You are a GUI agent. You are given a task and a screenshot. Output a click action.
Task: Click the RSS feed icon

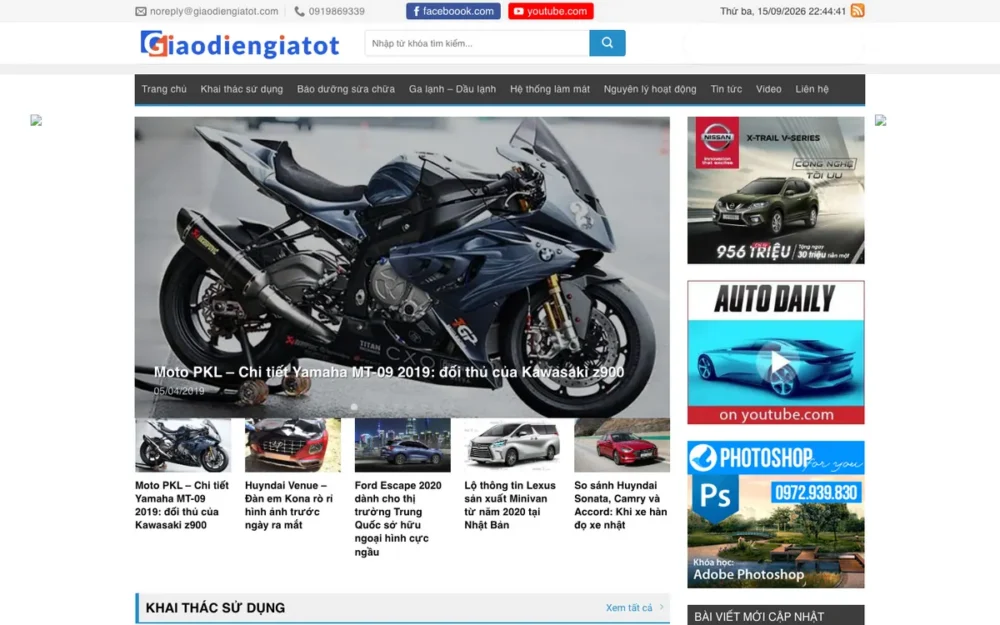pyautogui.click(x=857, y=11)
